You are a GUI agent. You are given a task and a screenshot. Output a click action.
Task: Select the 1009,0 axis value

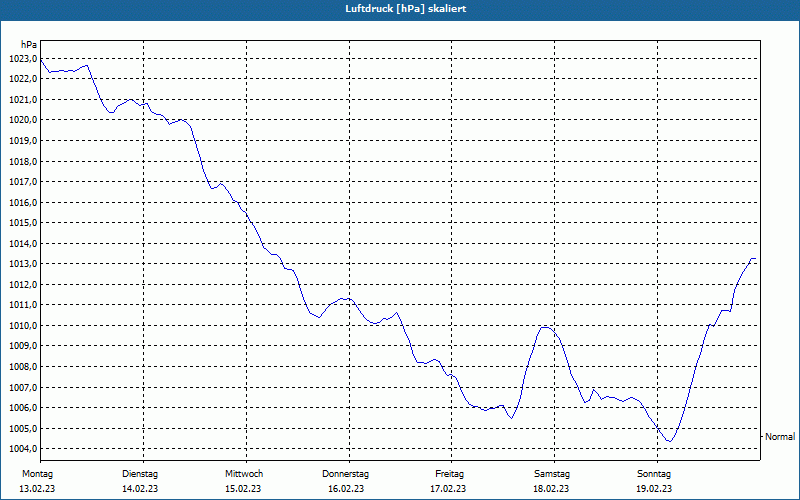tap(23, 345)
